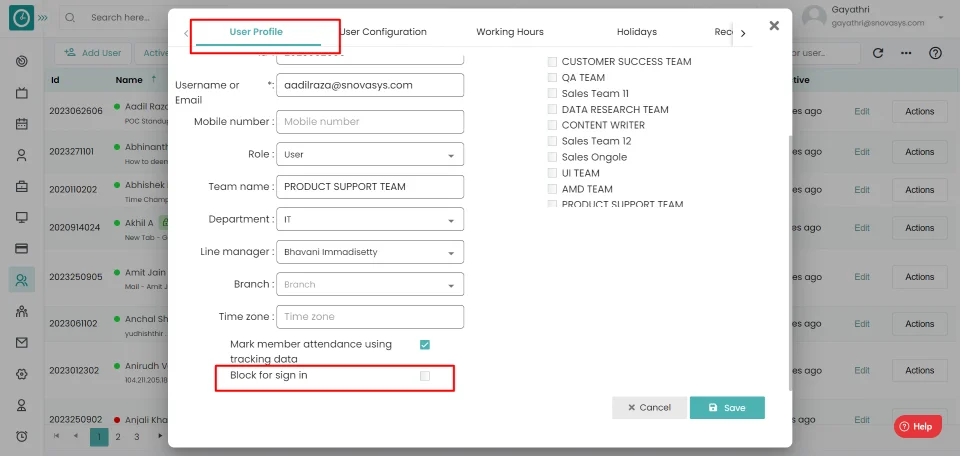Viewport: 960px width, 456px height.
Task: Click the question mark help icon
Action: (935, 53)
